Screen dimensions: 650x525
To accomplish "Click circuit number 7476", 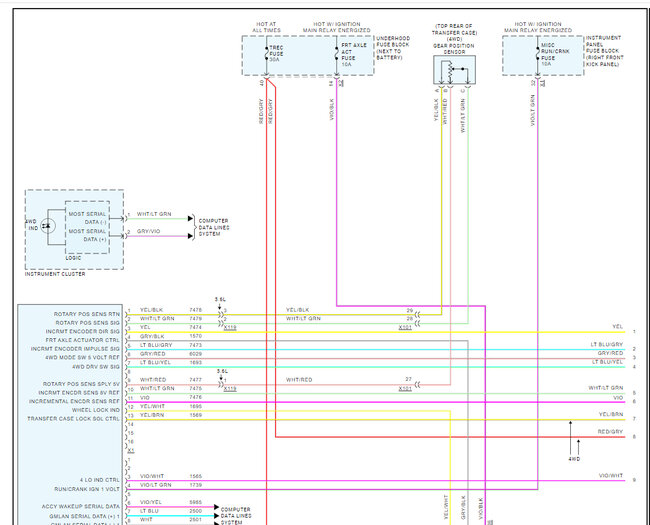I will (196, 397).
